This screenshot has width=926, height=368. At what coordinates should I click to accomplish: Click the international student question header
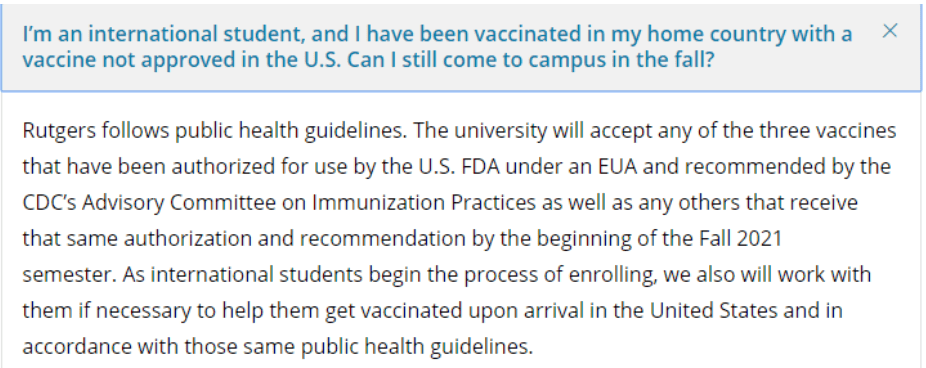pos(461,48)
